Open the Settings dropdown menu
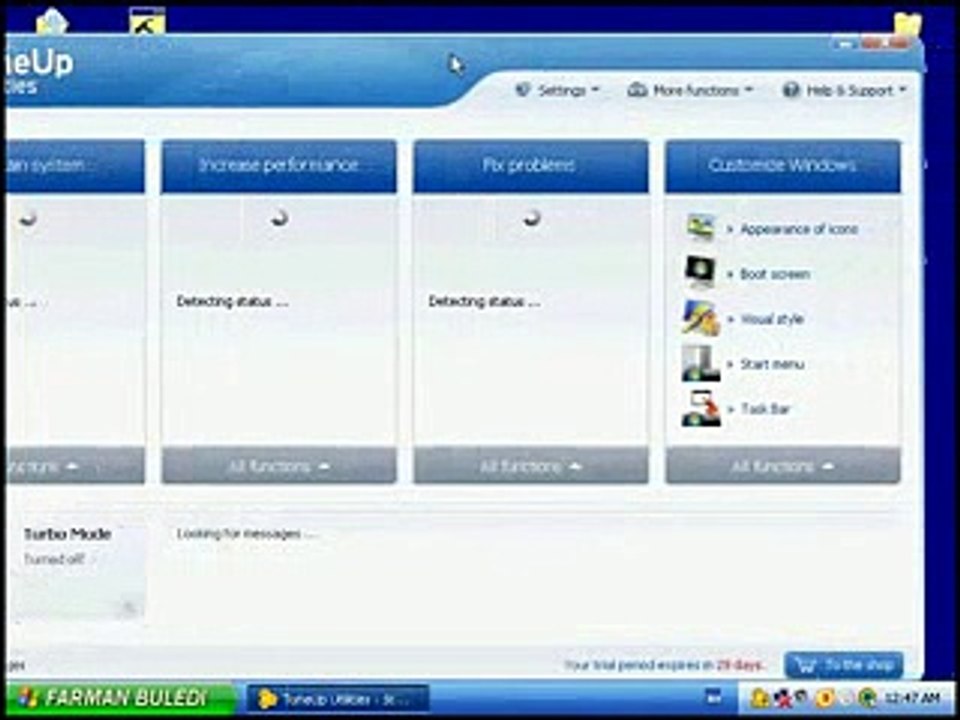960x720 pixels. click(x=557, y=91)
